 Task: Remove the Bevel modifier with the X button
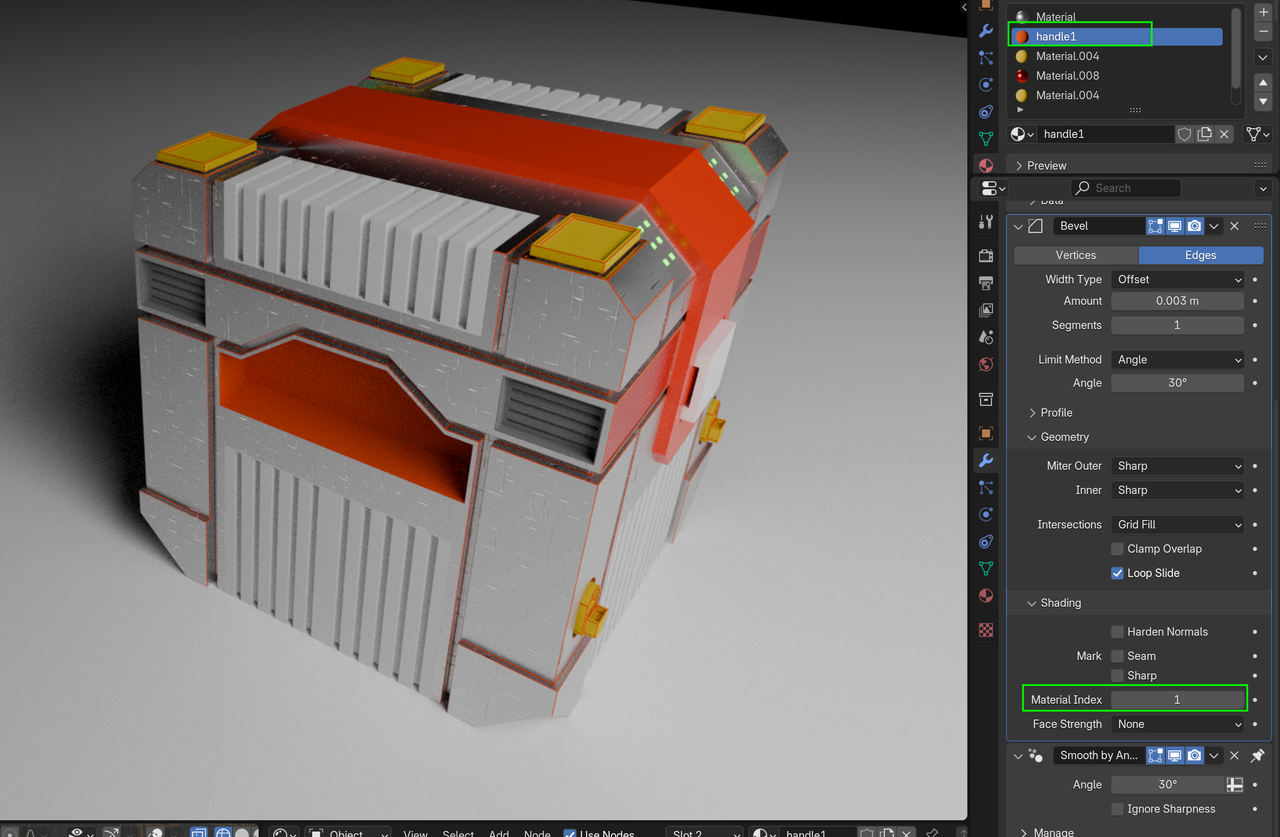point(1234,225)
